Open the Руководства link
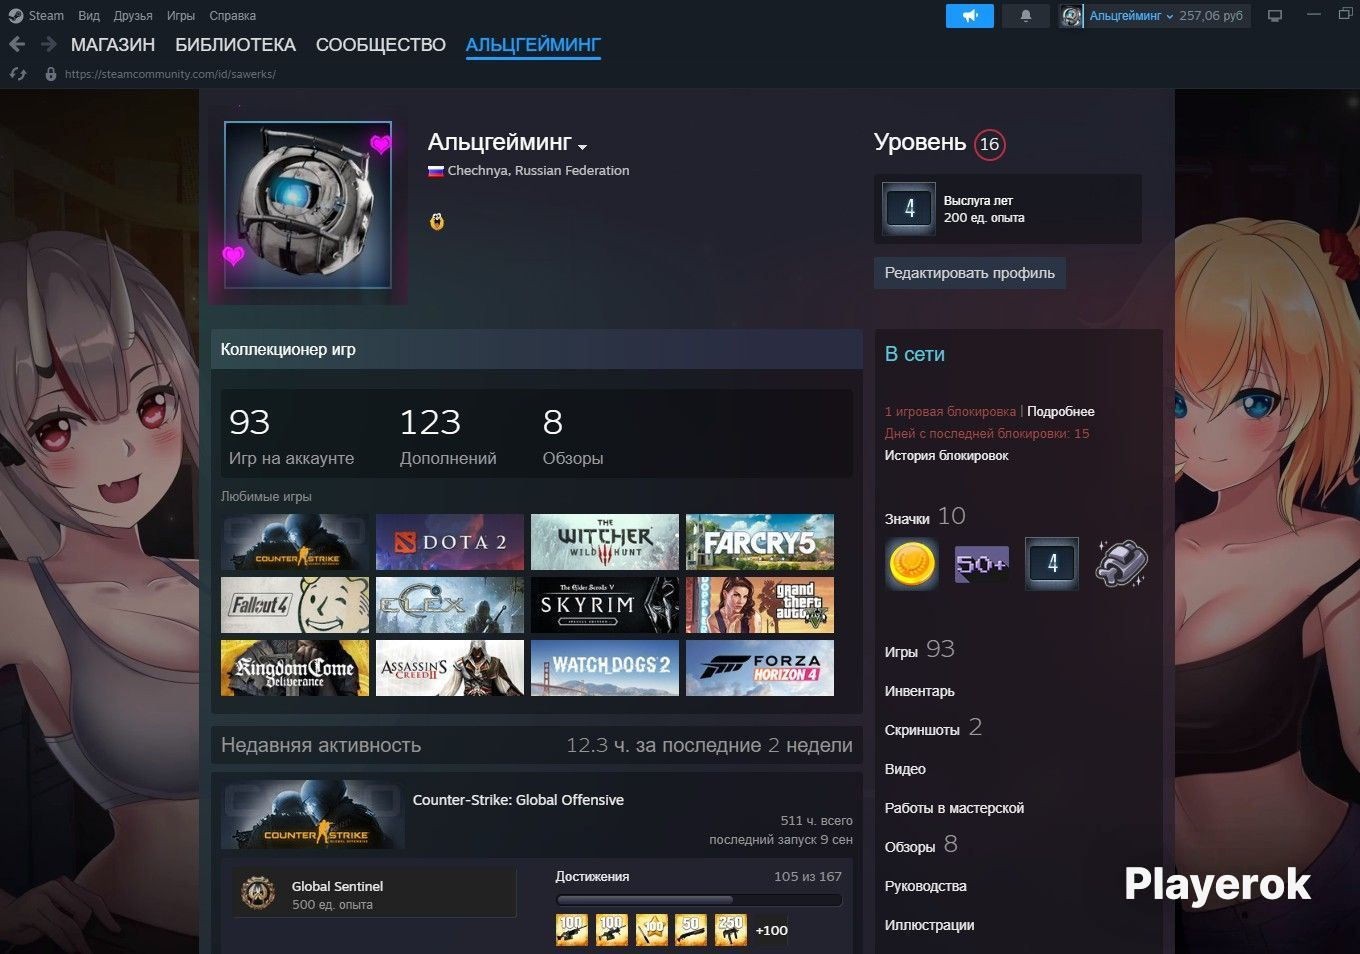1360x954 pixels. pyautogui.click(x=926, y=886)
